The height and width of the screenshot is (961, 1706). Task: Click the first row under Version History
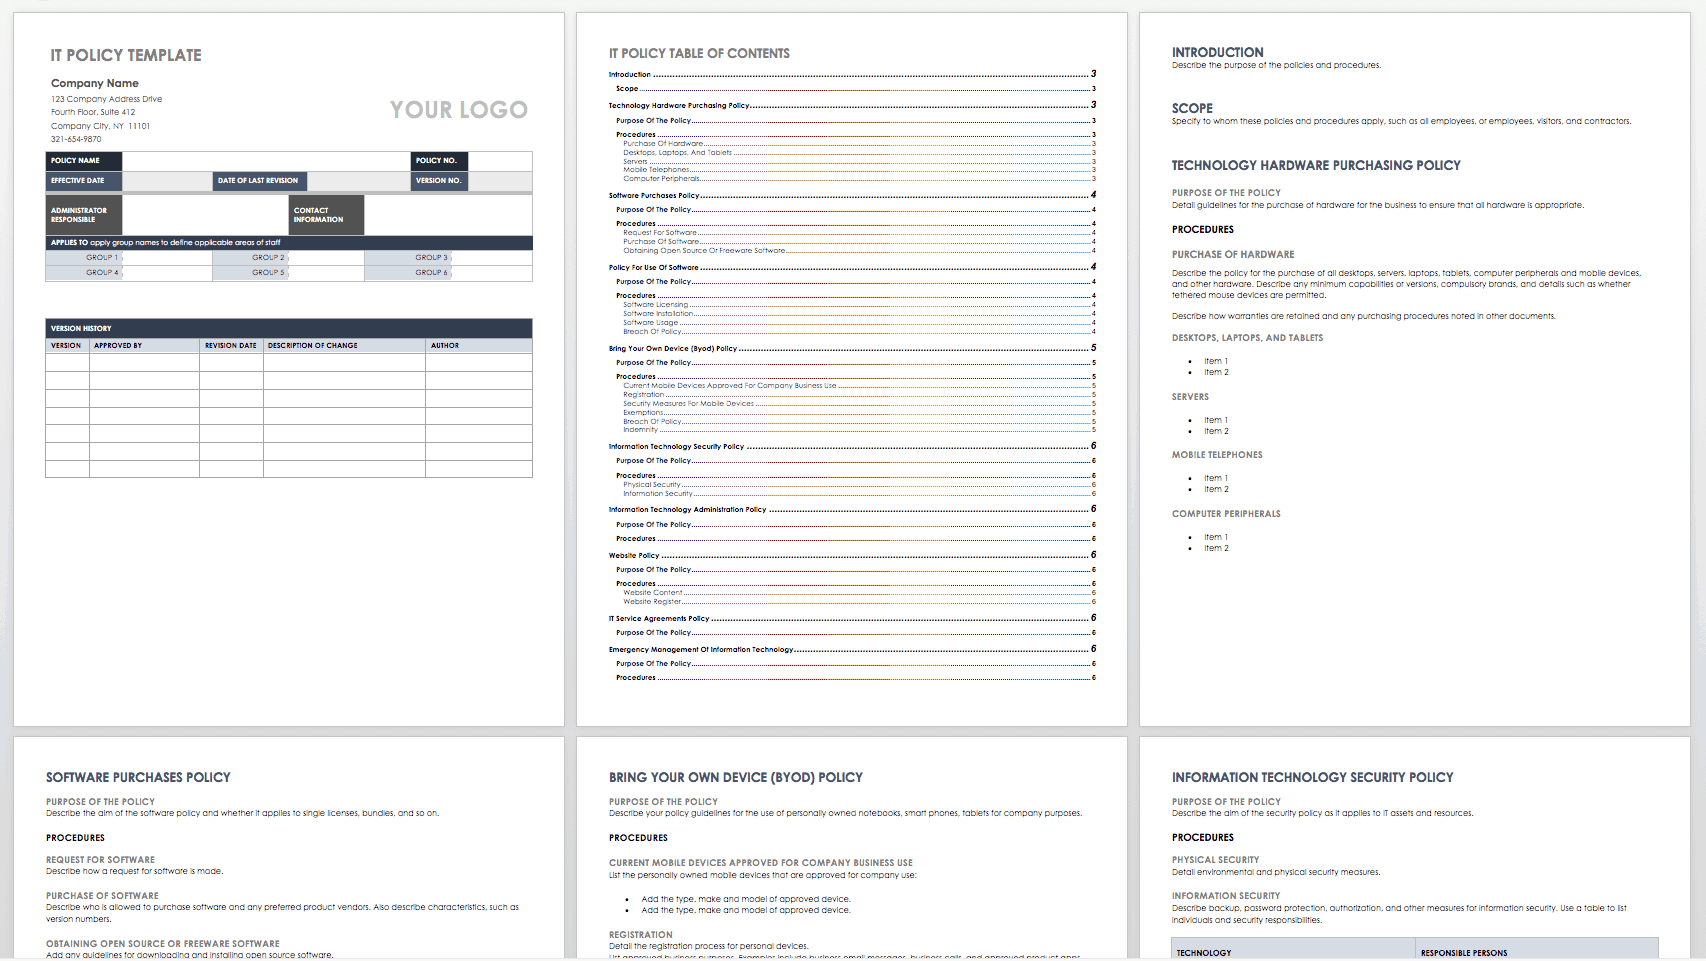[x=290, y=362]
